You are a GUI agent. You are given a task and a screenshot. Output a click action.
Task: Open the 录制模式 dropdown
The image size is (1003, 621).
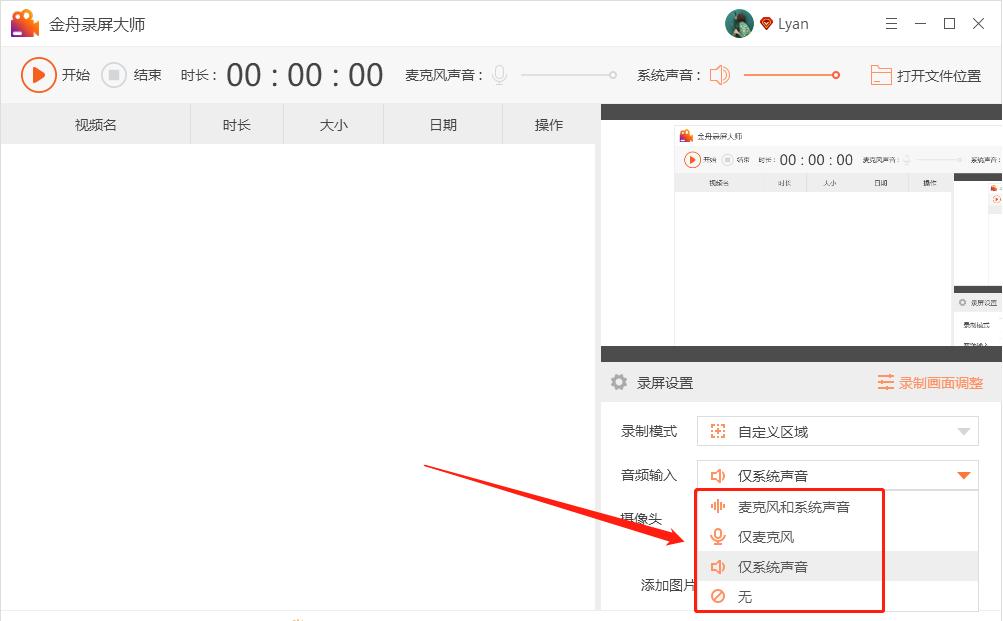[x=964, y=431]
